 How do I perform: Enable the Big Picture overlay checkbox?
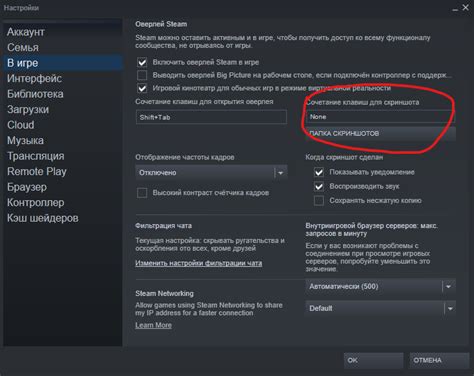(x=142, y=75)
